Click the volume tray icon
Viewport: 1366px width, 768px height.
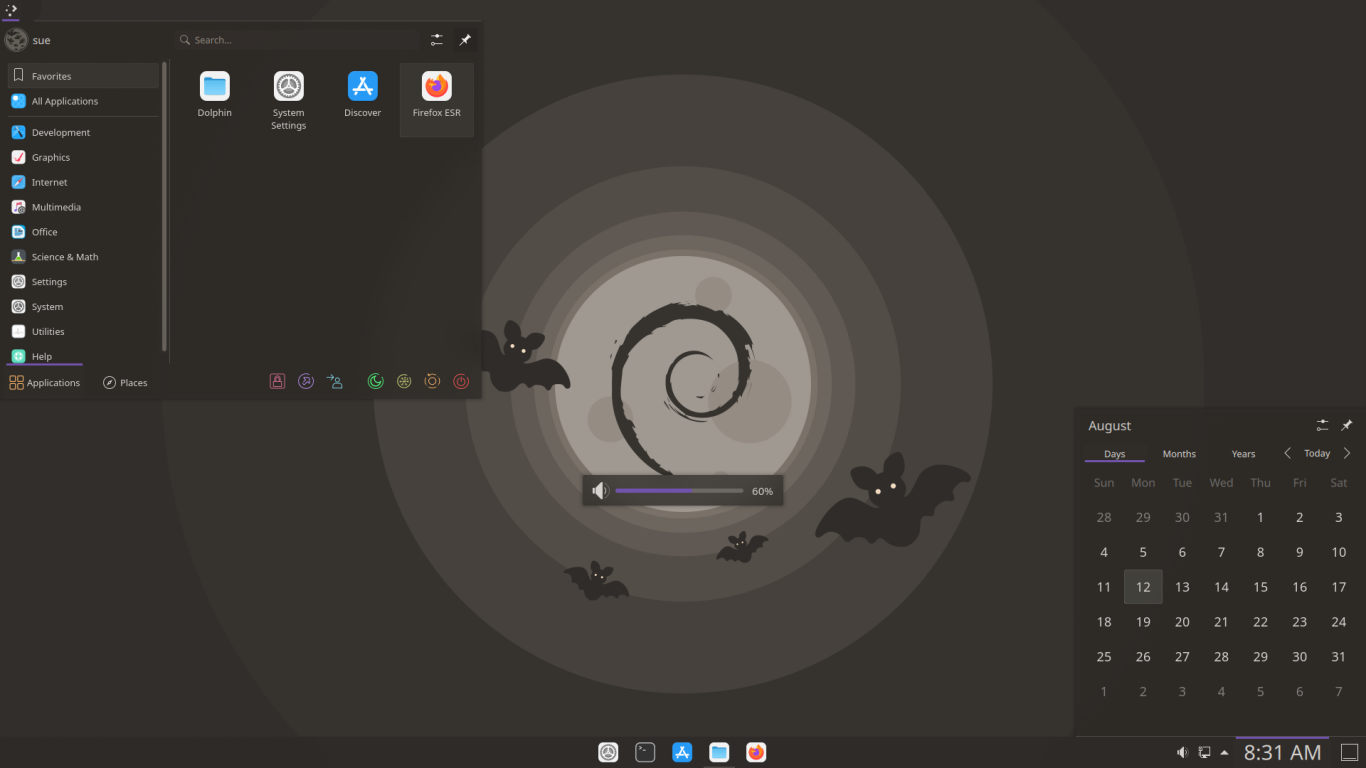tap(1182, 752)
